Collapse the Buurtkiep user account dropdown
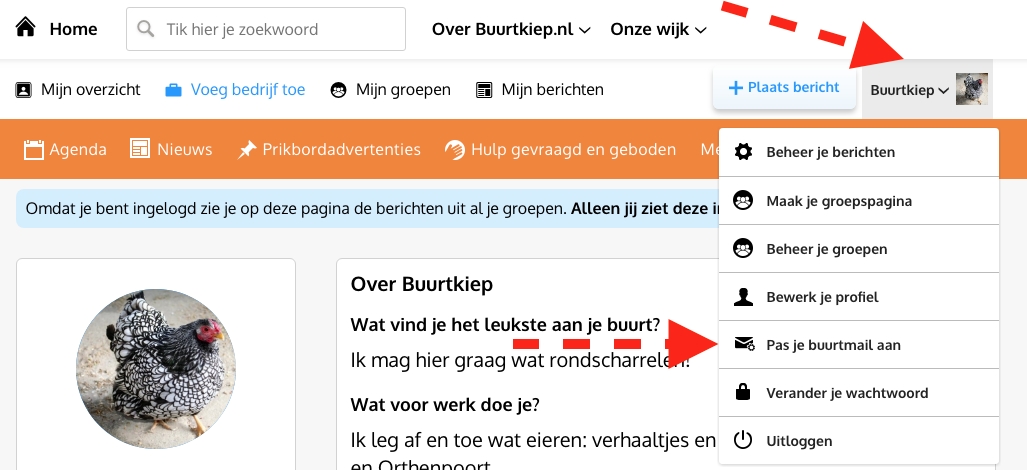 click(x=926, y=90)
